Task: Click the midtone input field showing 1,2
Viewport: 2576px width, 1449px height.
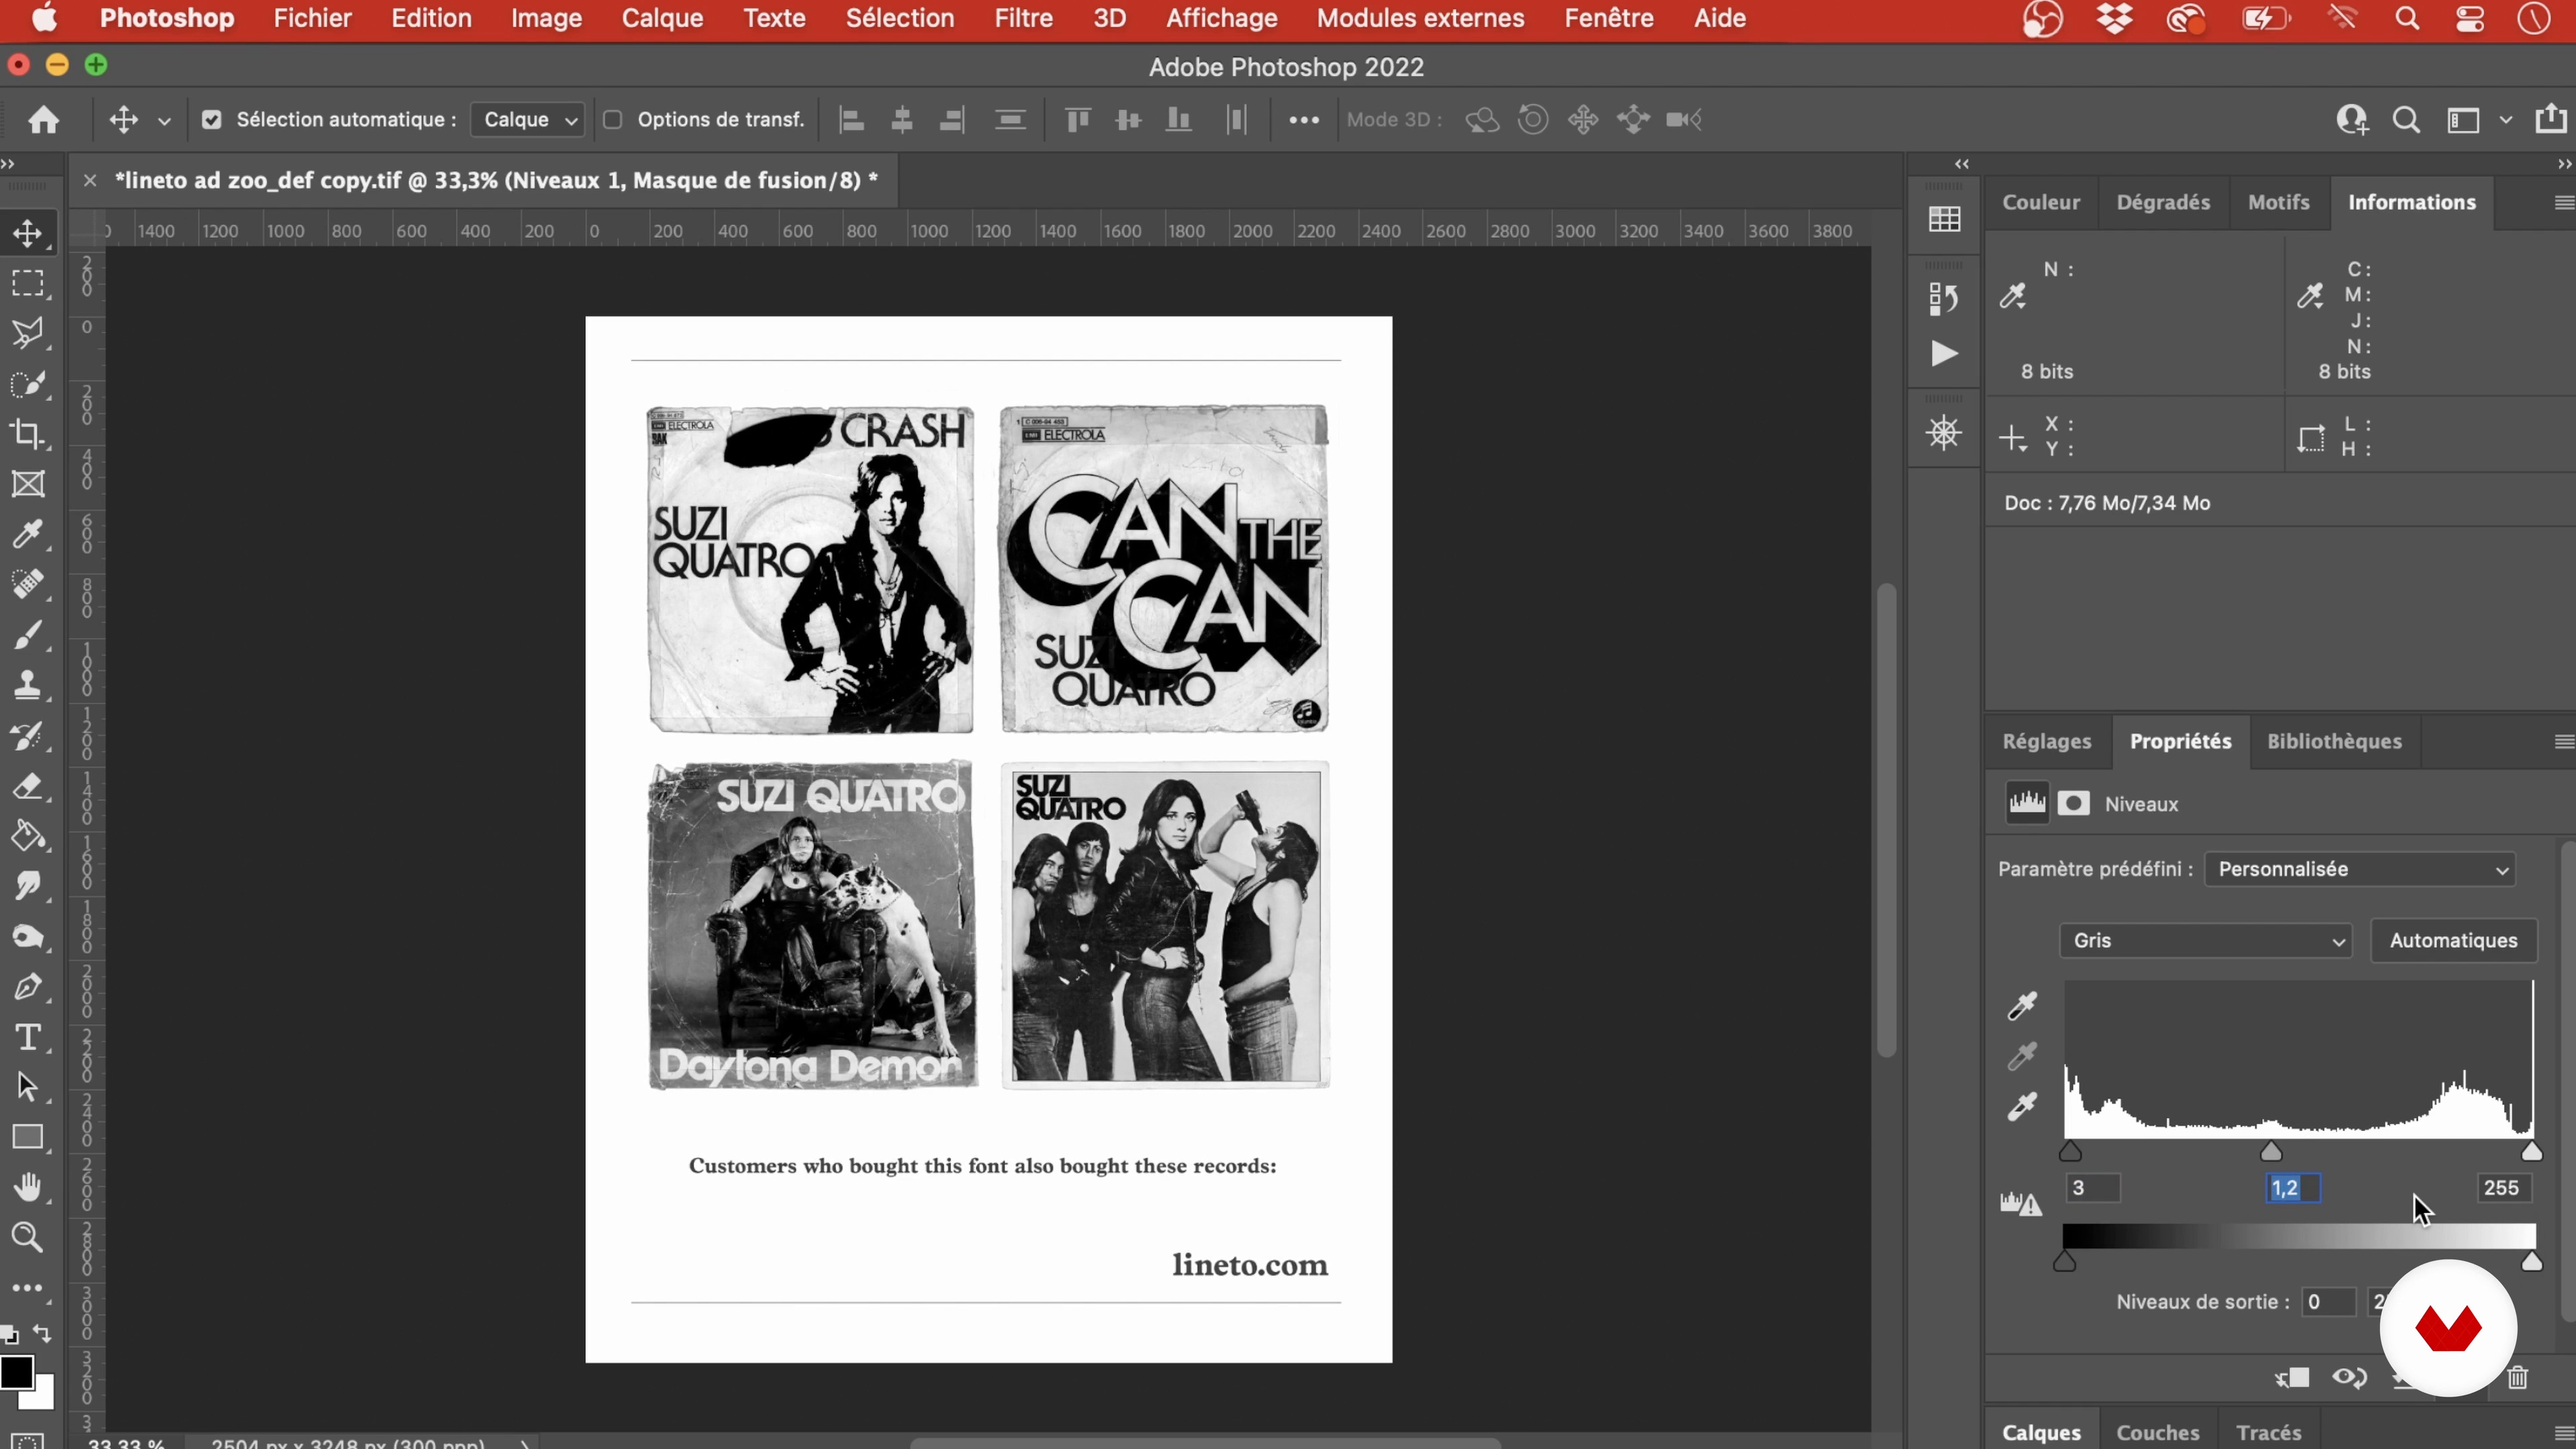Action: (2293, 1188)
